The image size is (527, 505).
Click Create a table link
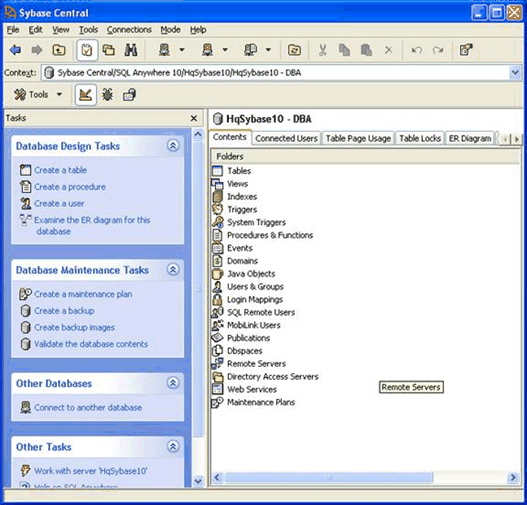point(60,170)
